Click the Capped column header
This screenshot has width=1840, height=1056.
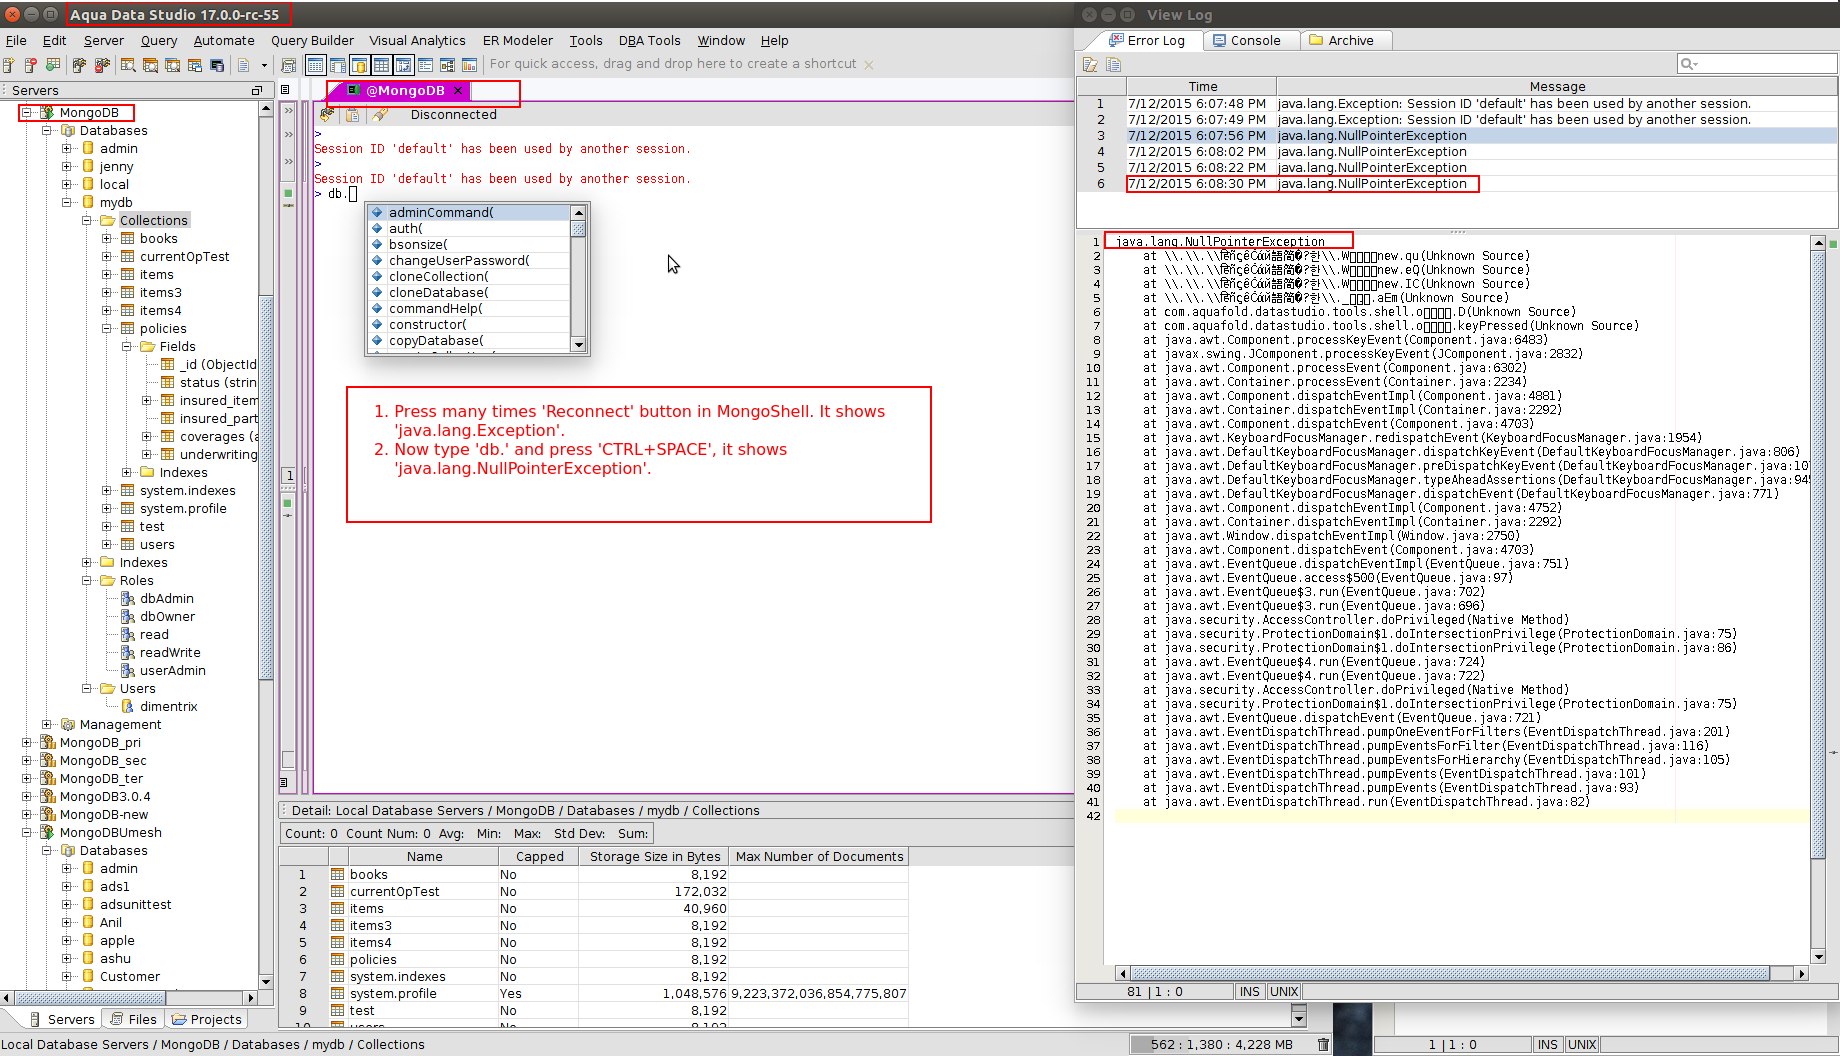pyautogui.click(x=539, y=856)
